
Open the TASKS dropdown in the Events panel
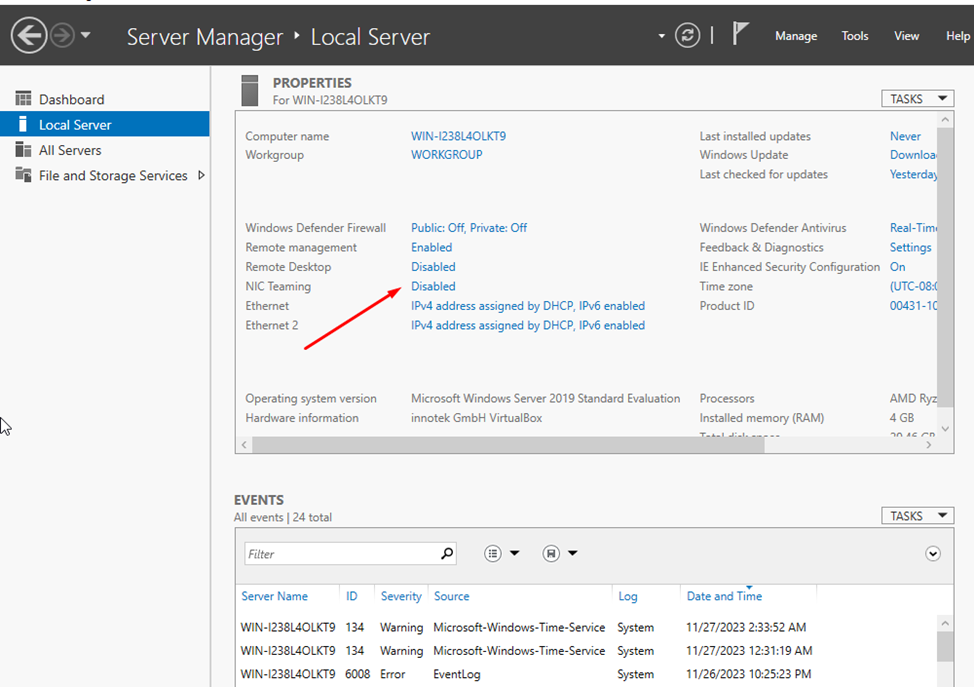[x=917, y=515]
